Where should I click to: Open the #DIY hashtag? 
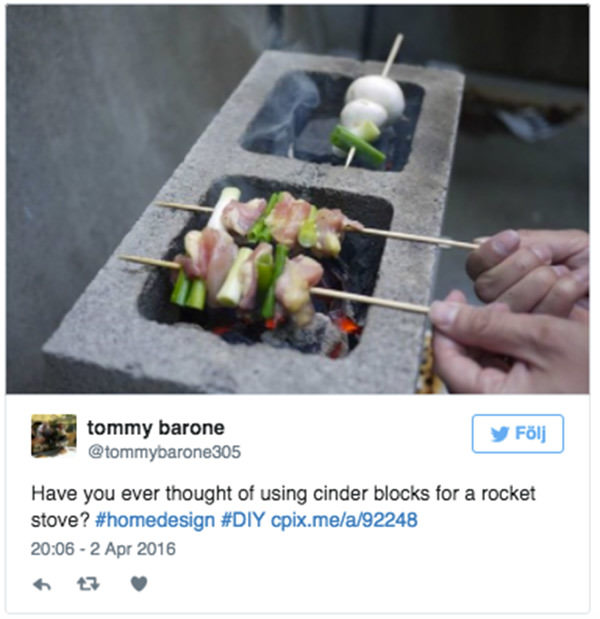pos(242,520)
